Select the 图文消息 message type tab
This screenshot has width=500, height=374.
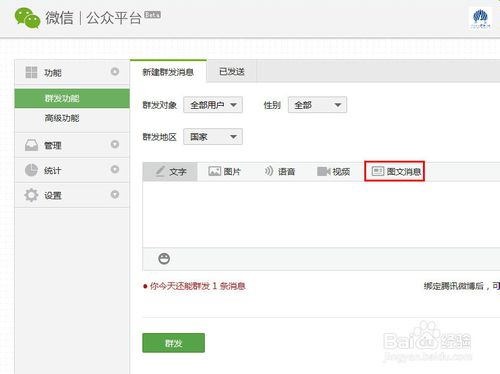tap(394, 171)
